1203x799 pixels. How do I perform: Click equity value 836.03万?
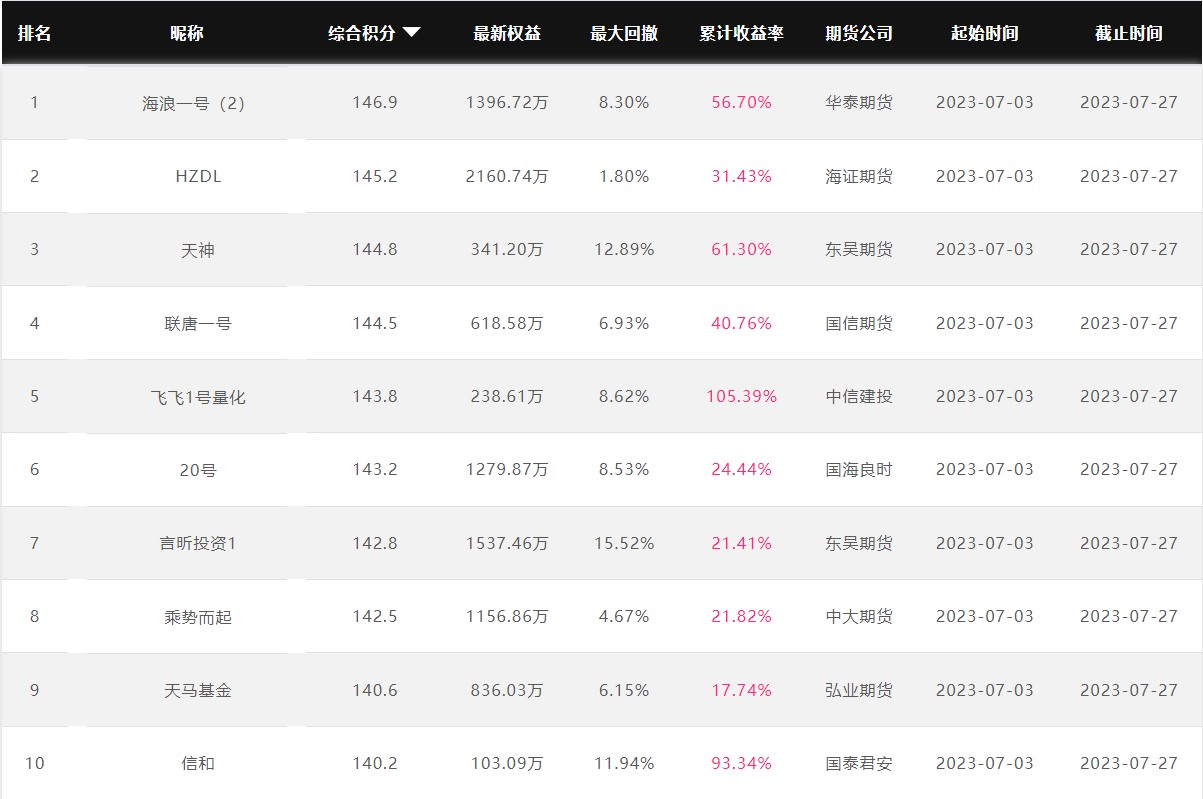507,690
